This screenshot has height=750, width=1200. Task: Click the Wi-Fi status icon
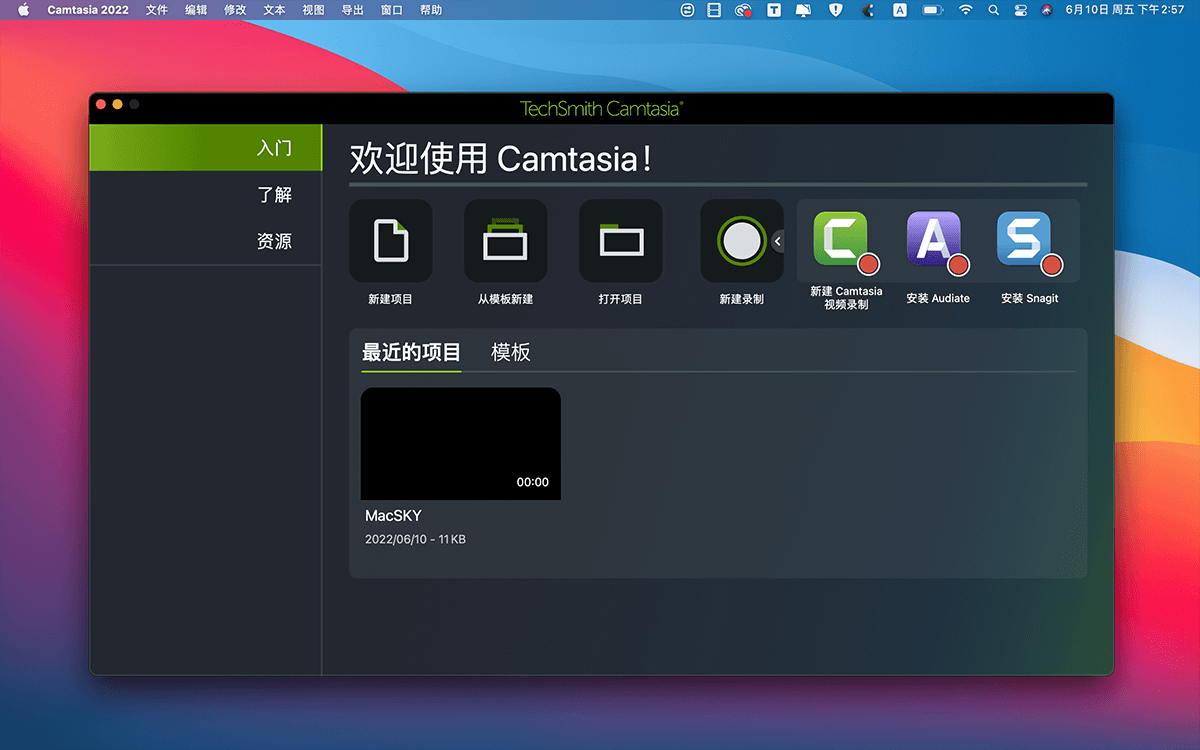click(965, 10)
